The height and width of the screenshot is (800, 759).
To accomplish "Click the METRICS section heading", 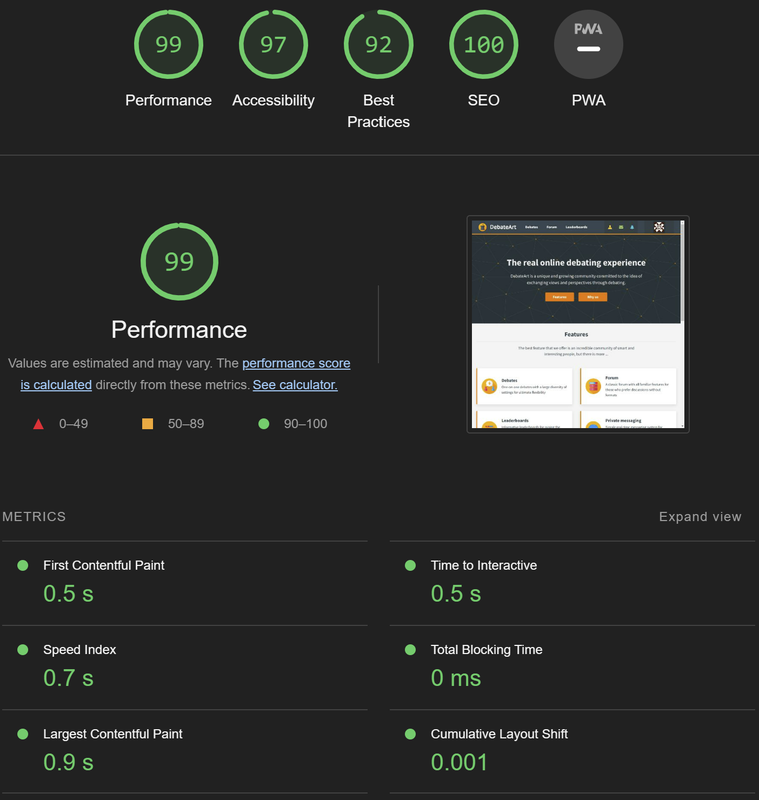I will click(x=34, y=516).
